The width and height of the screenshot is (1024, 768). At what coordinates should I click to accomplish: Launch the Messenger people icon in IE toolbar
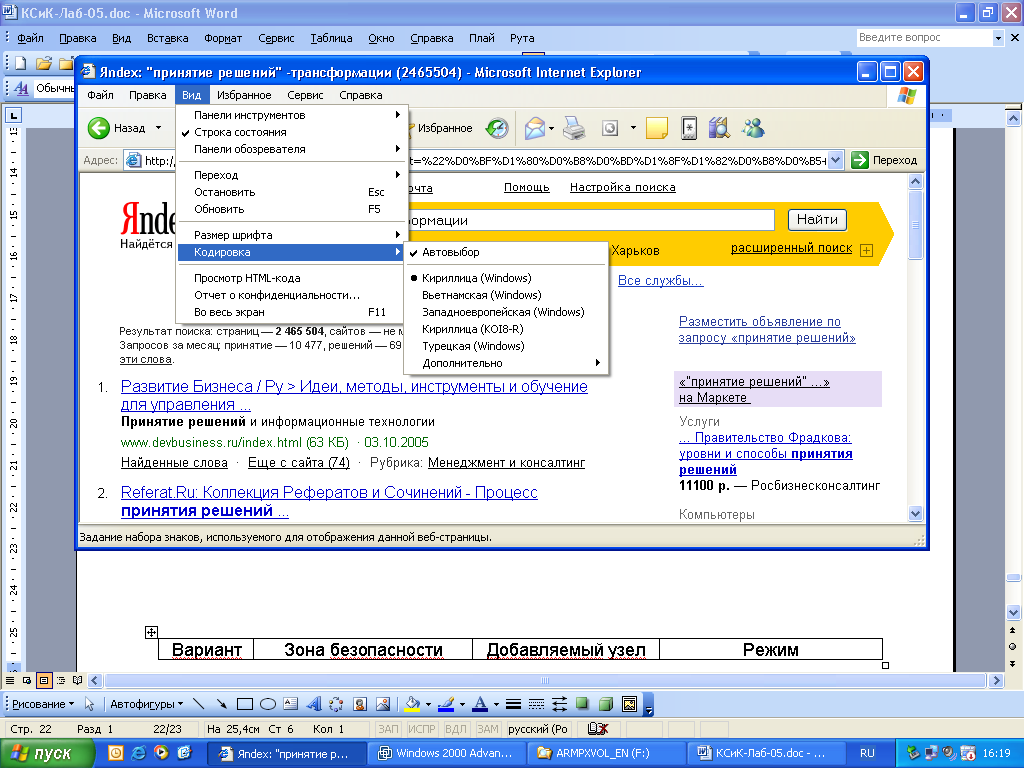click(x=753, y=128)
